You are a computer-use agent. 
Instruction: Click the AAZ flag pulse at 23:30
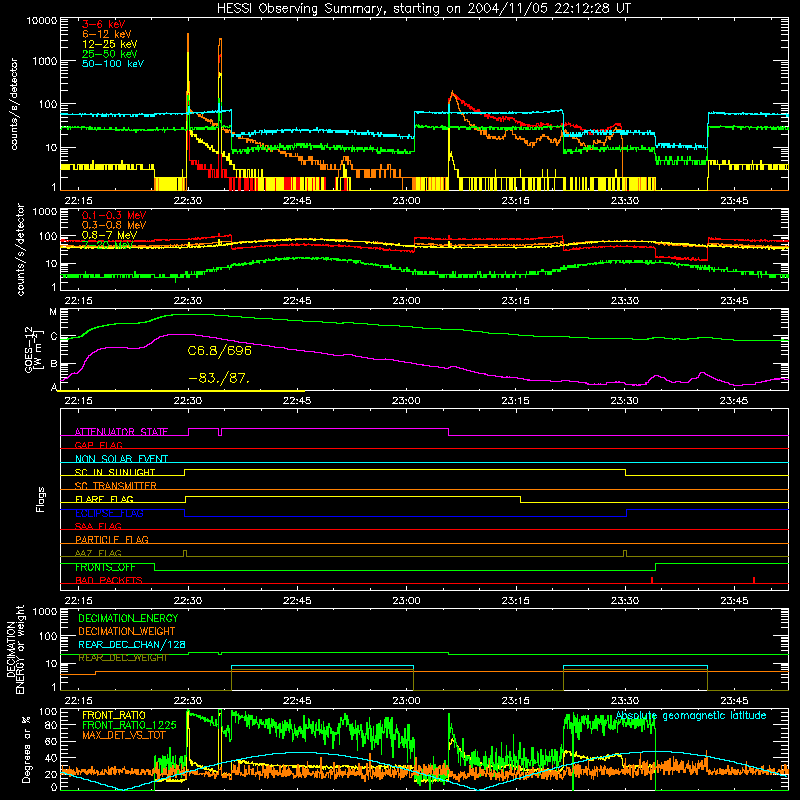[625, 553]
